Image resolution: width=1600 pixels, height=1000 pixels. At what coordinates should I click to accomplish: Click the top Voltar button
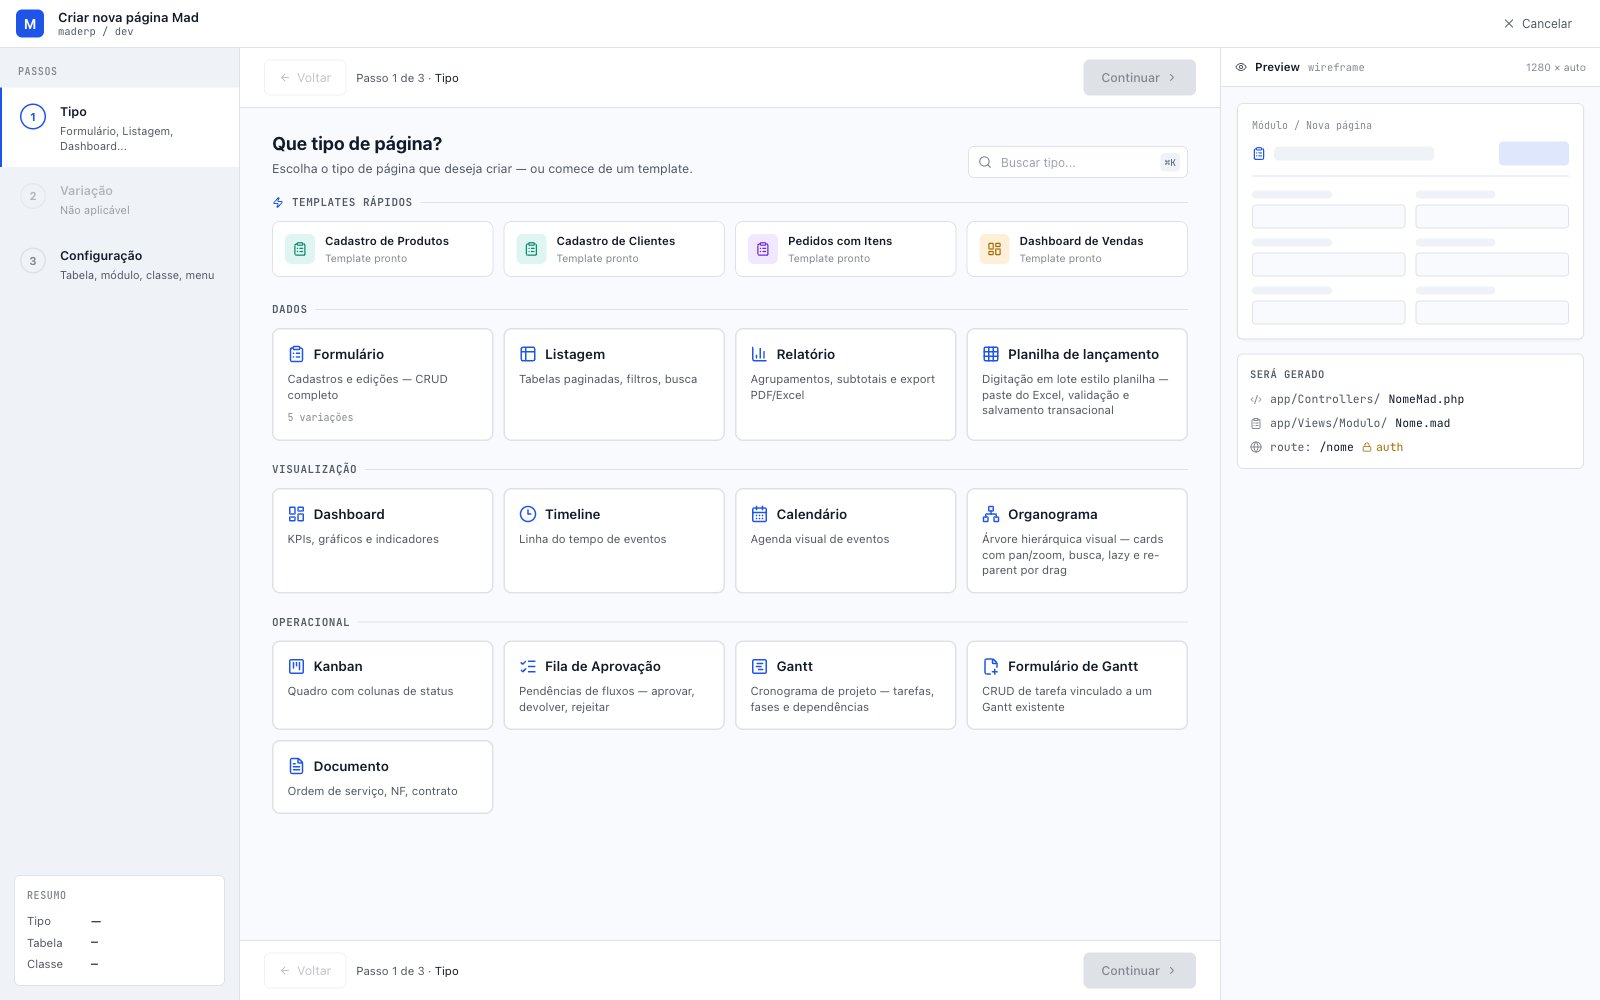point(305,78)
